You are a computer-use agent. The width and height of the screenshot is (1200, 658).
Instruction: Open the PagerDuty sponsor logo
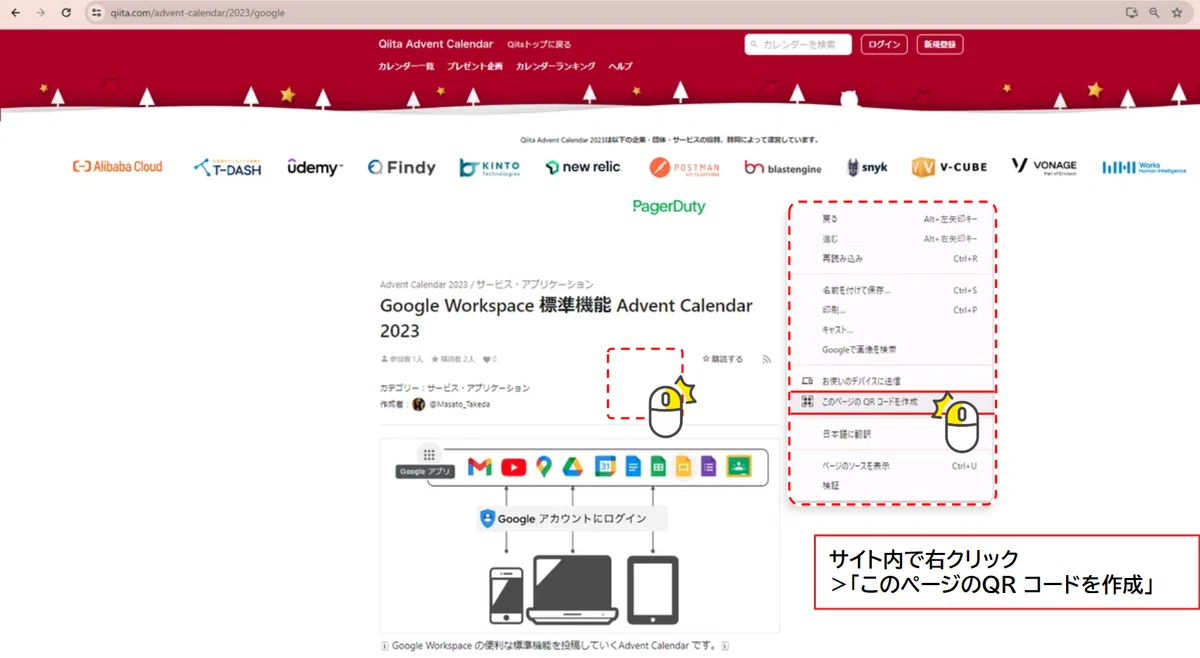click(x=669, y=207)
